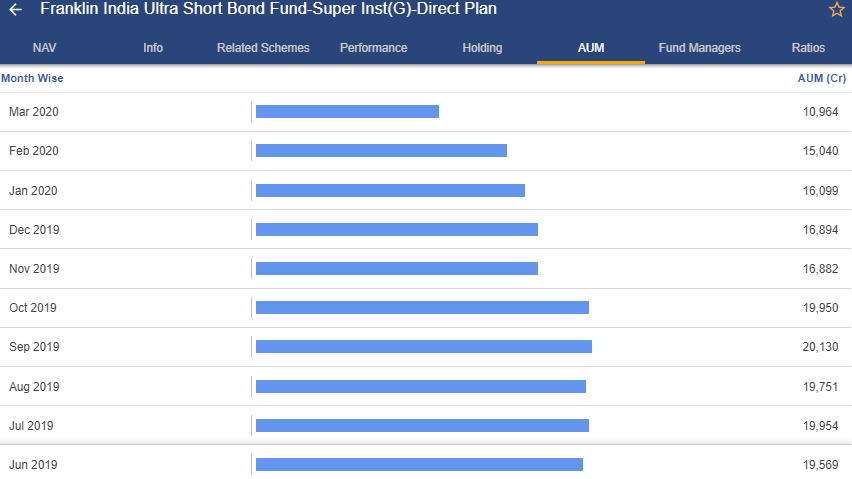The height and width of the screenshot is (479, 852).
Task: Select the Mar 2020 AUM bar
Action: pyautogui.click(x=347, y=111)
